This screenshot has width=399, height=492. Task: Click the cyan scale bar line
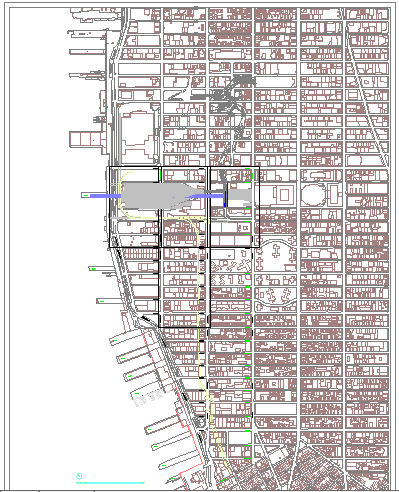tap(110, 482)
